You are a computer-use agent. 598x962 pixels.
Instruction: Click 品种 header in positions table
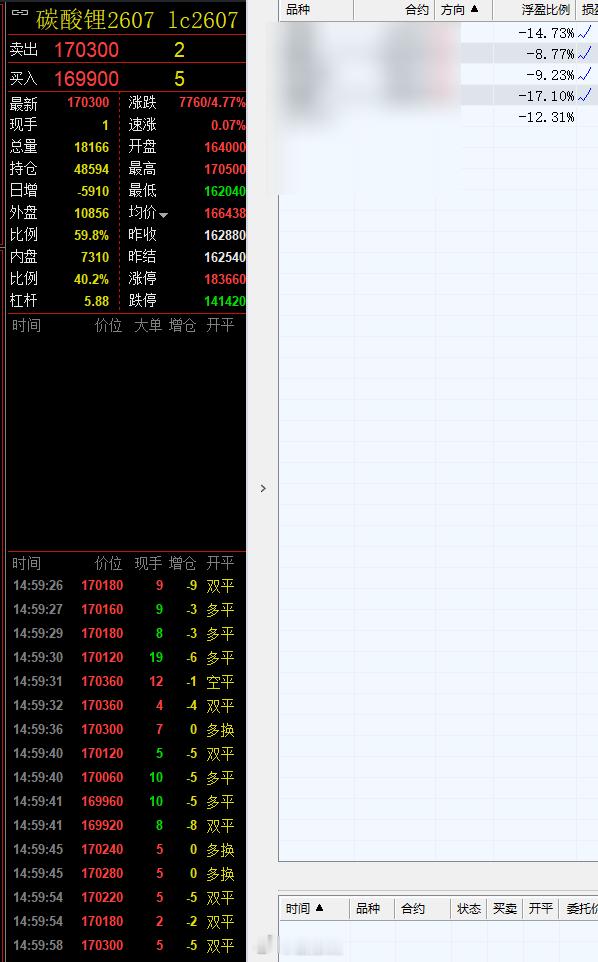click(298, 10)
